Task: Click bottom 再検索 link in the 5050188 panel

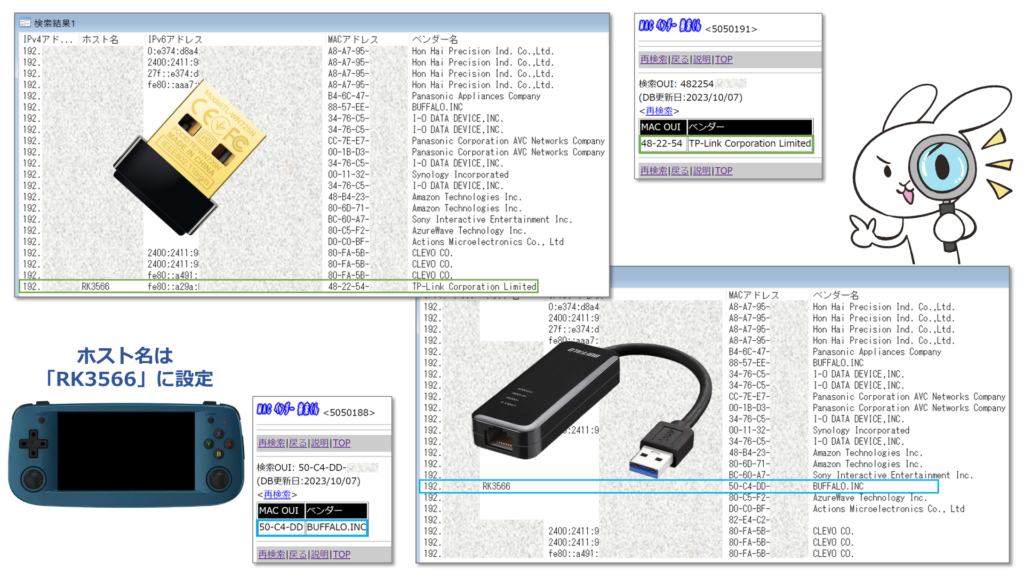Action: [271, 554]
